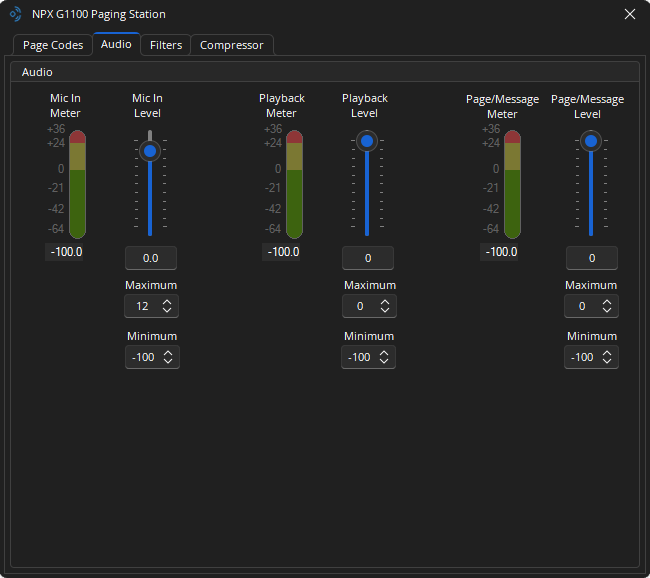Switch to the Page Codes tab
The width and height of the screenshot is (650, 578).
53,45
